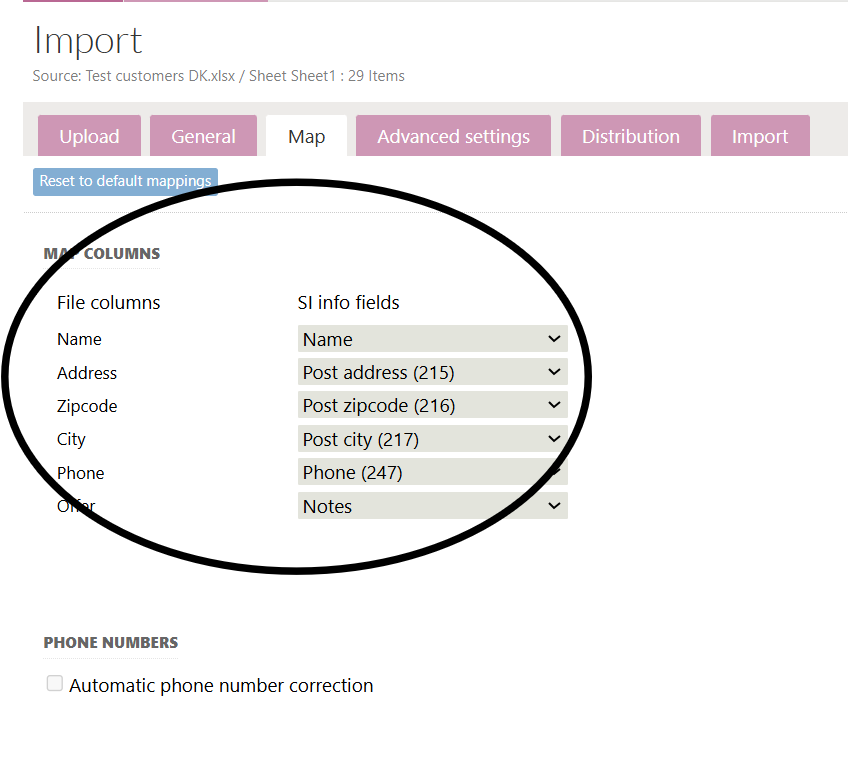Image resolution: width=848 pixels, height=775 pixels.
Task: Click the PHONE NUMBERS section heading
Action: pos(110,643)
